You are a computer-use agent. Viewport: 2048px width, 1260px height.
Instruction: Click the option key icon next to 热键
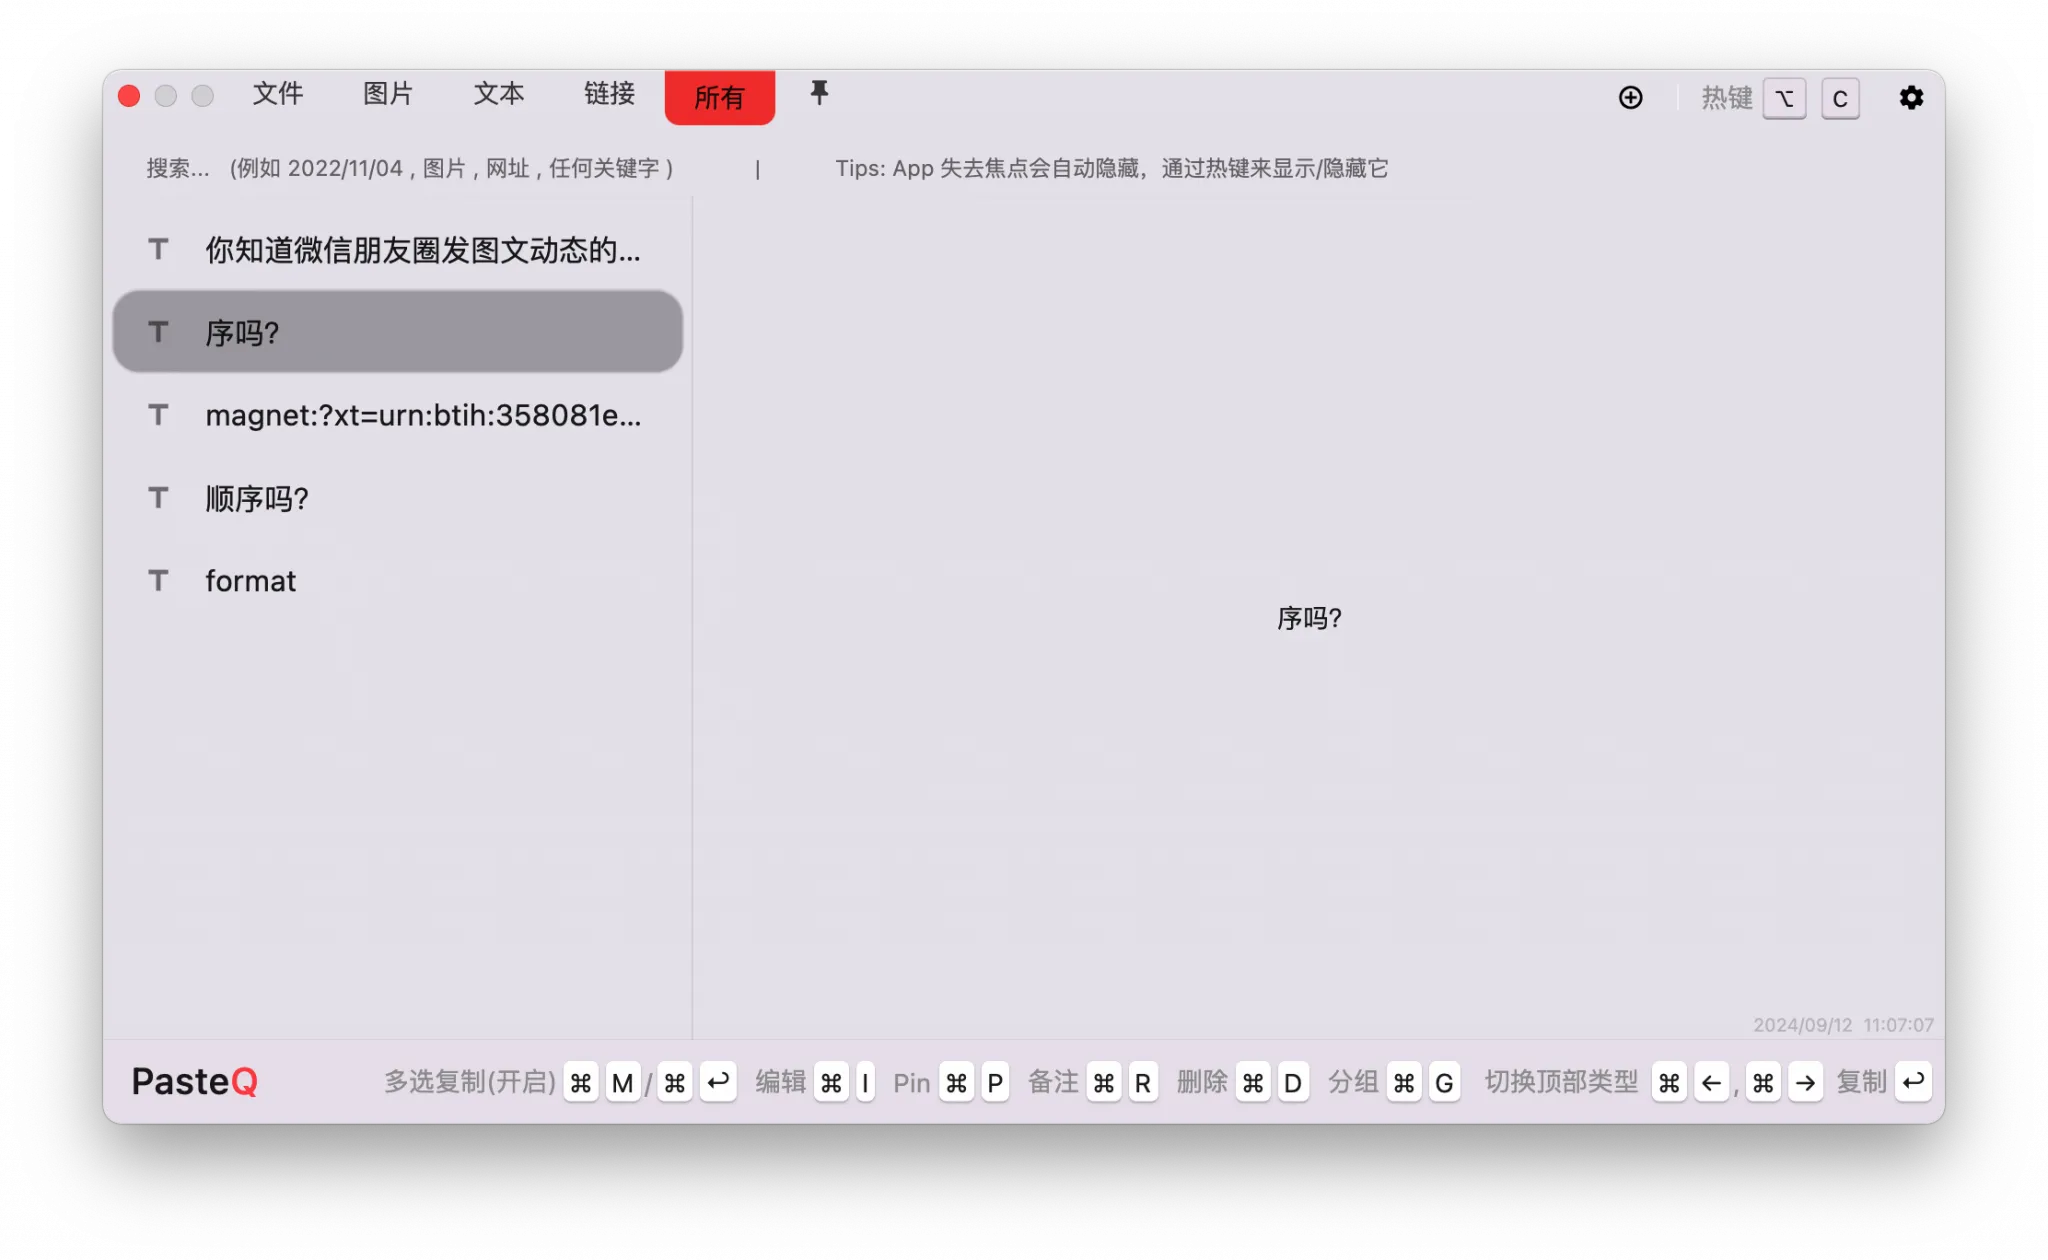[1784, 97]
